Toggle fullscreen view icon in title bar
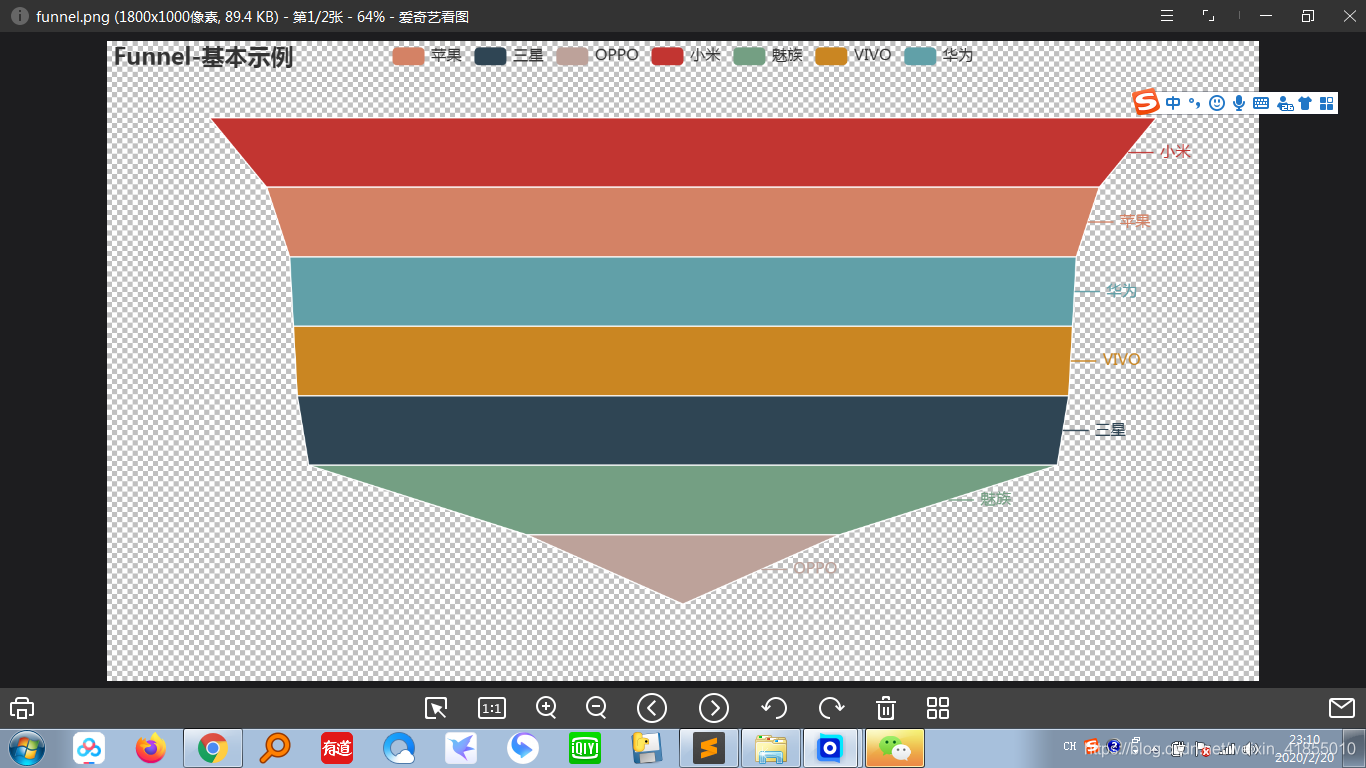1366x768 pixels. coord(1208,16)
